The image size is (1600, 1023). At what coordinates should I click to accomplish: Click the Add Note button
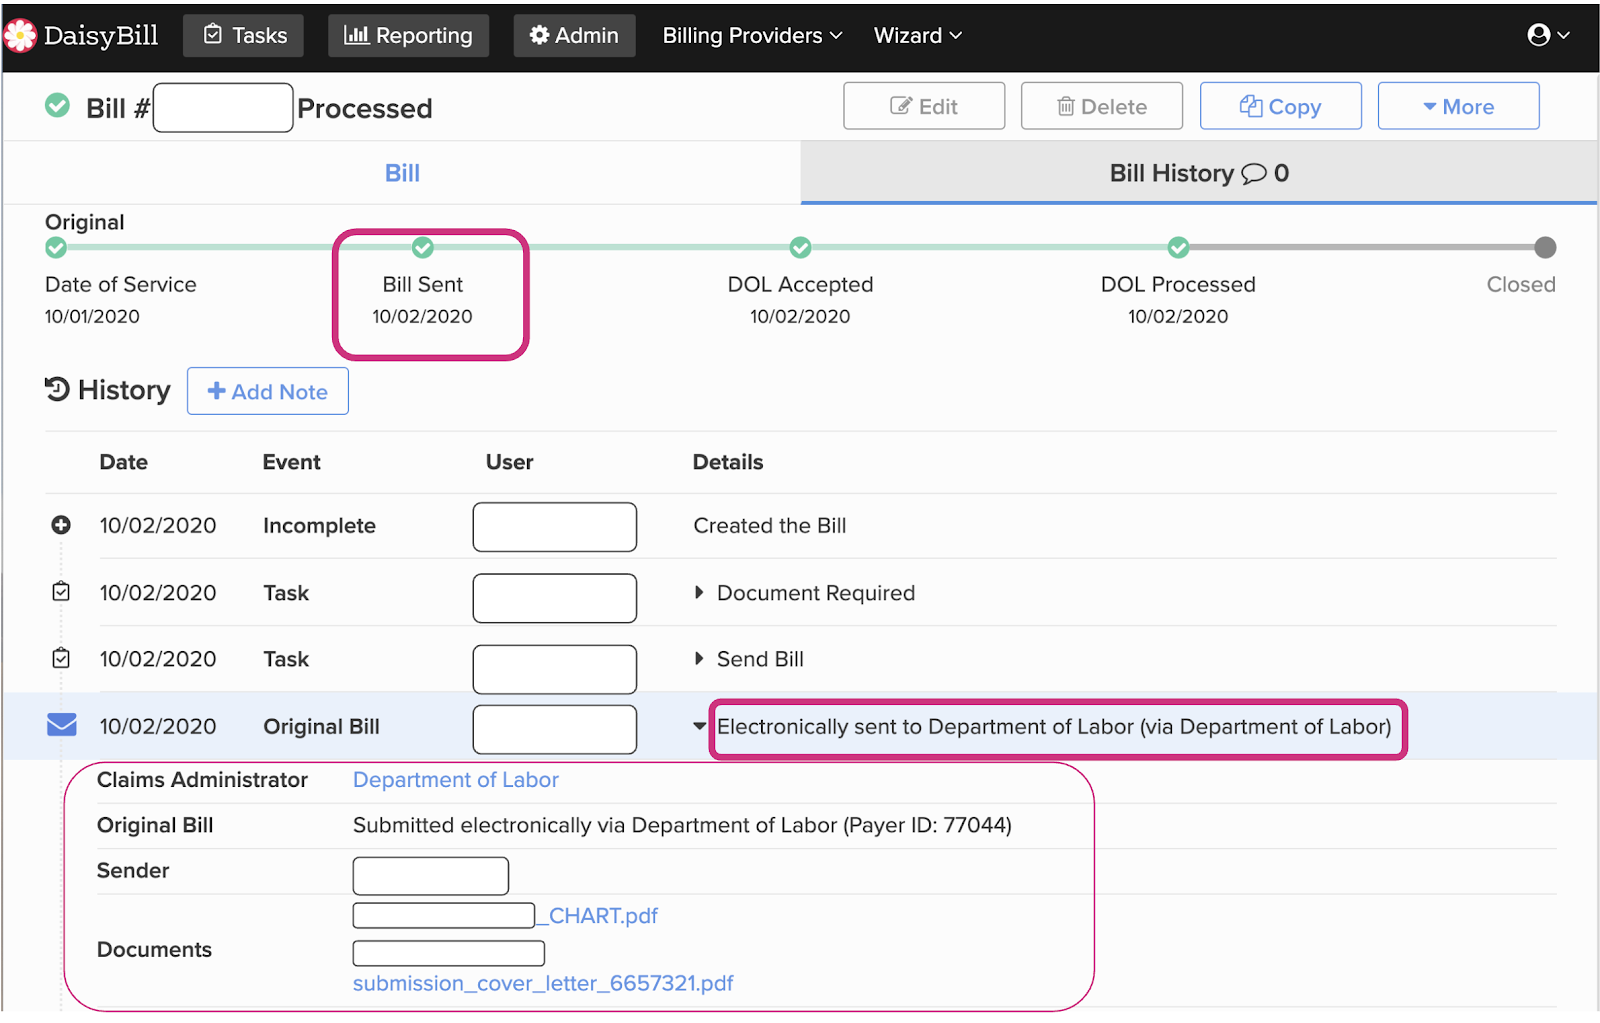[x=268, y=391]
